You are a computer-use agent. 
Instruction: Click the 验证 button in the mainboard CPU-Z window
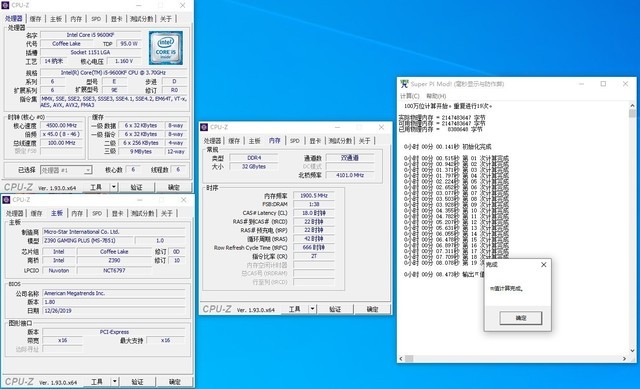tap(137, 382)
